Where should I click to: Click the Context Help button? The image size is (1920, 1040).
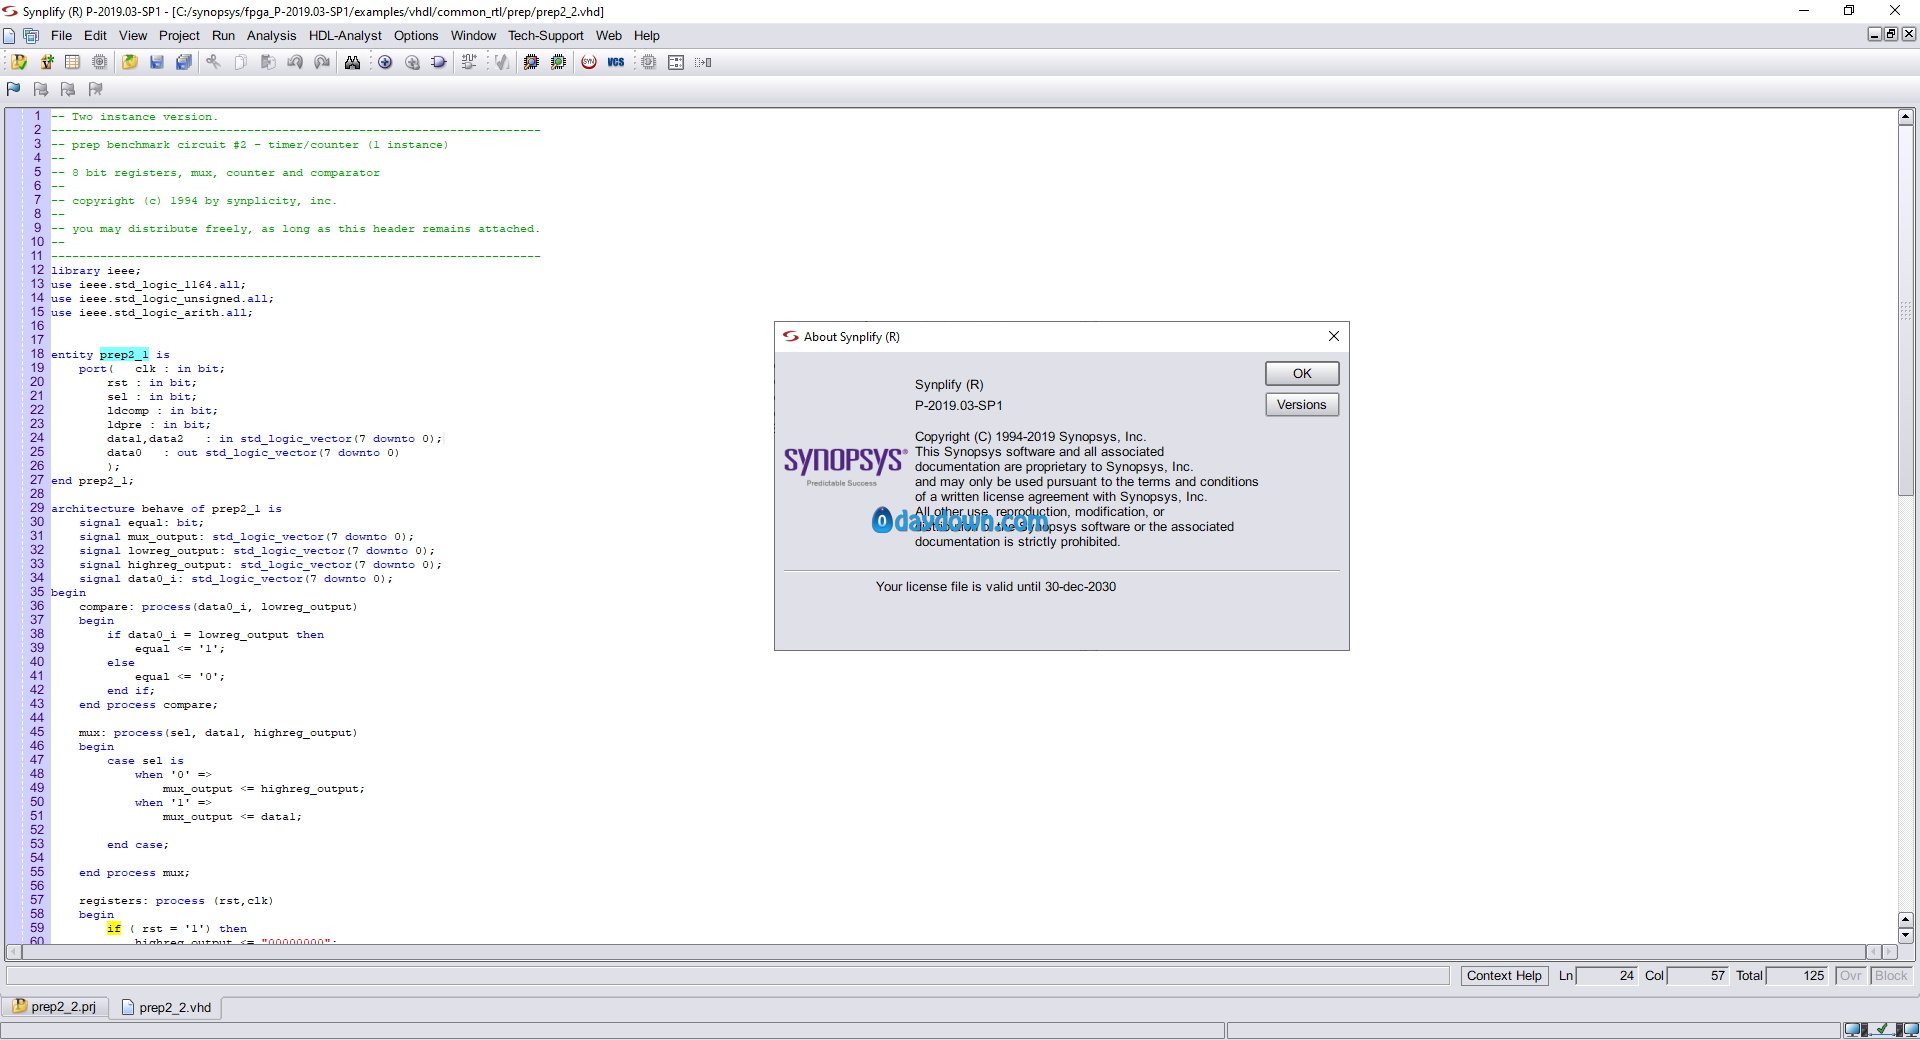[1504, 976]
